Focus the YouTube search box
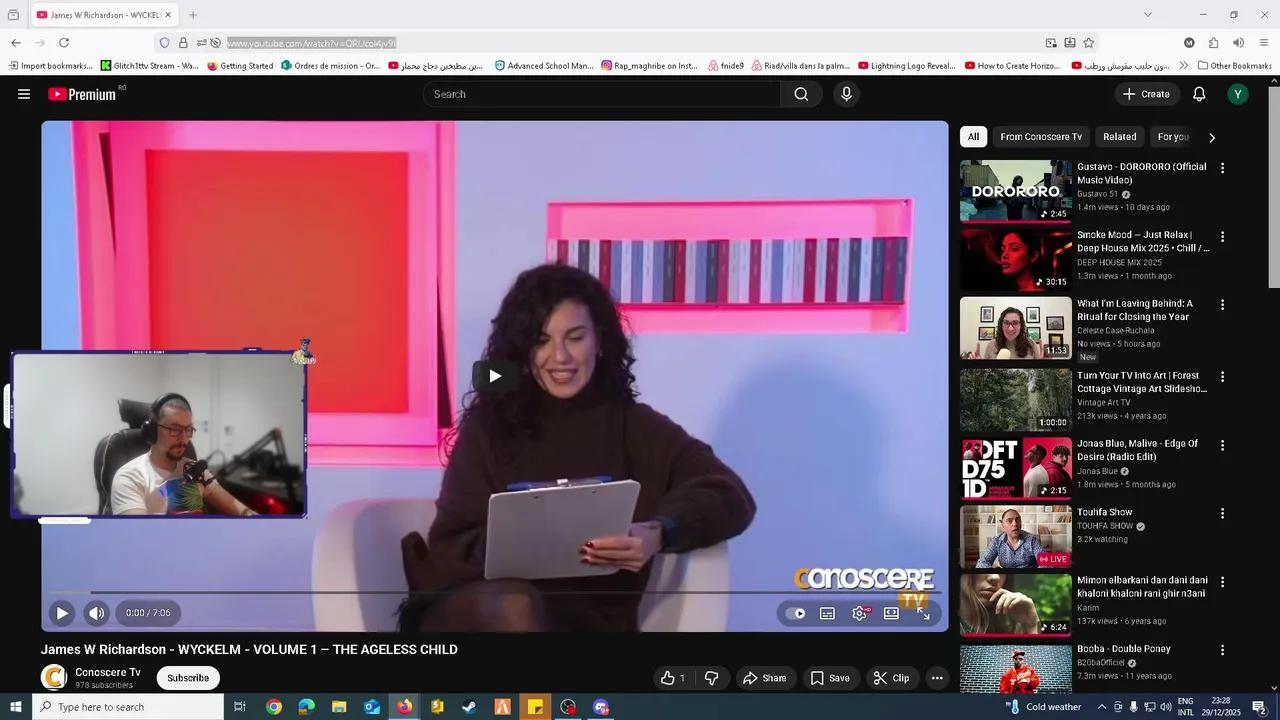Viewport: 1280px width, 720px height. click(602, 94)
